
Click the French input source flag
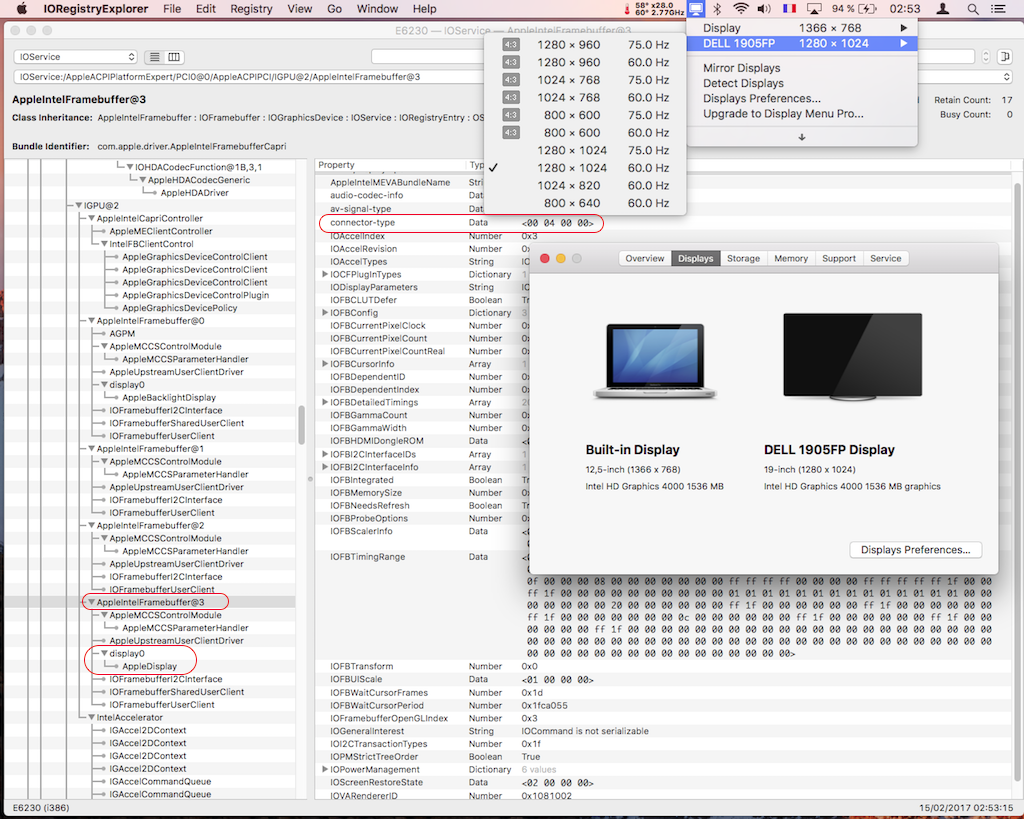tap(790, 9)
